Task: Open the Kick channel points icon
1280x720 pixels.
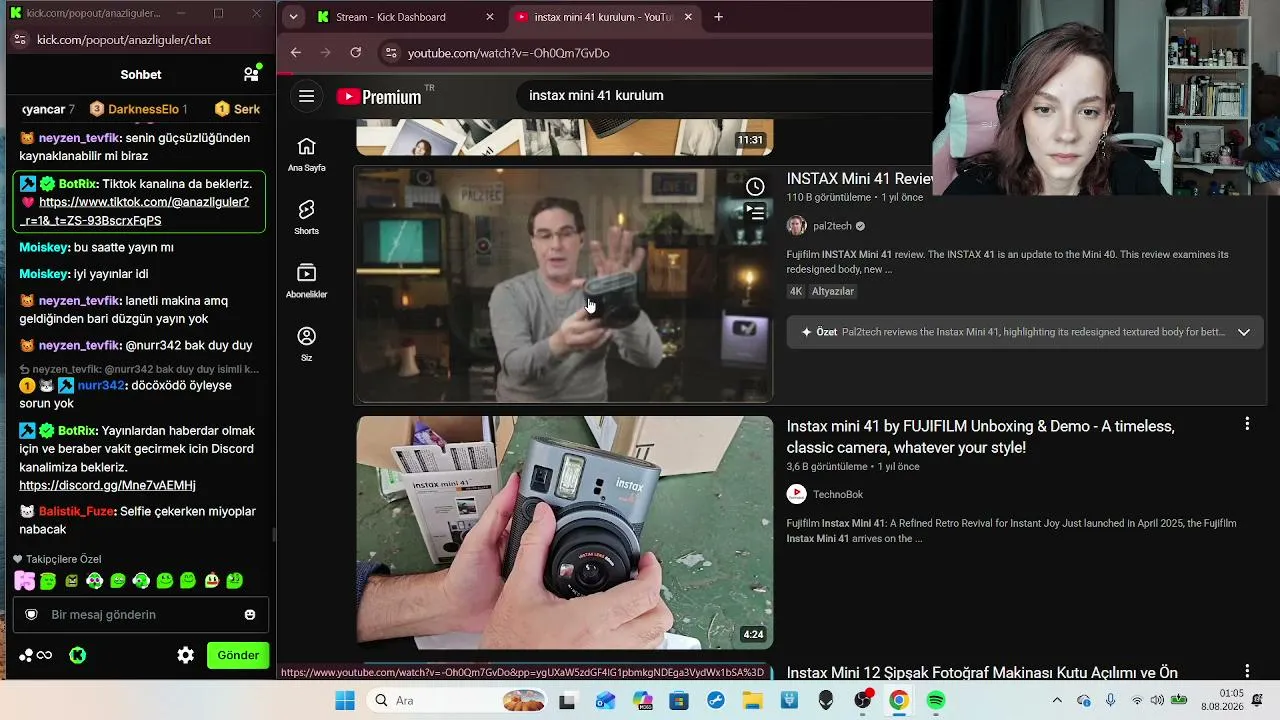Action: click(x=35, y=655)
